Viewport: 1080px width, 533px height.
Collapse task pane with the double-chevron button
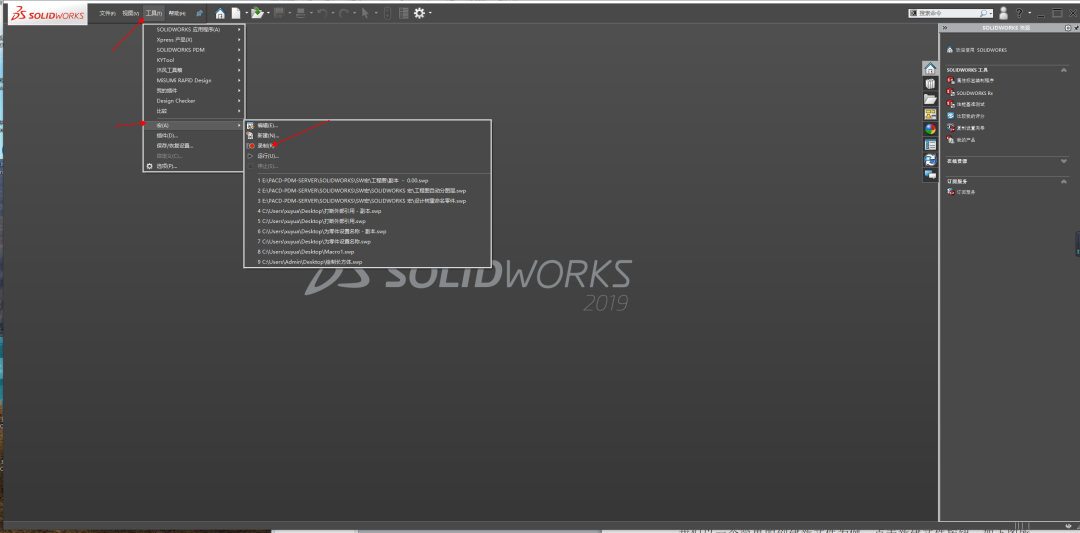pos(945,28)
